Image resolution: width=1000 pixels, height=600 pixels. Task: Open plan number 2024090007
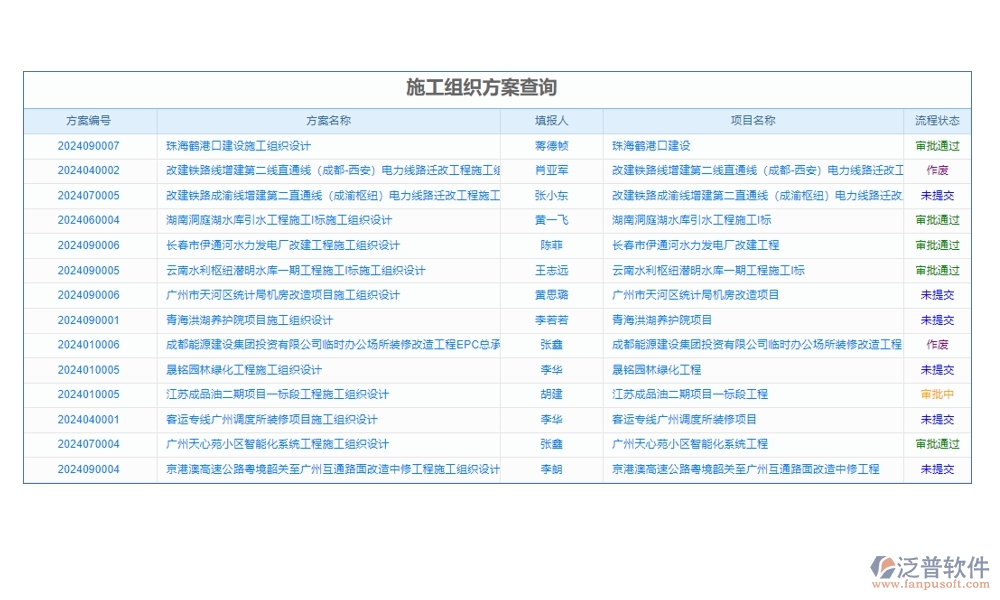88,145
